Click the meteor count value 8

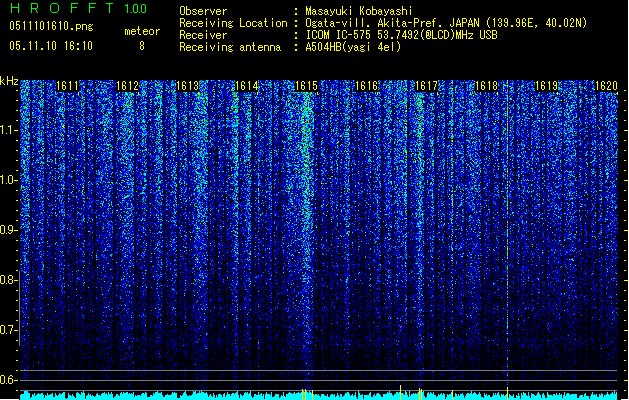(x=142, y=46)
